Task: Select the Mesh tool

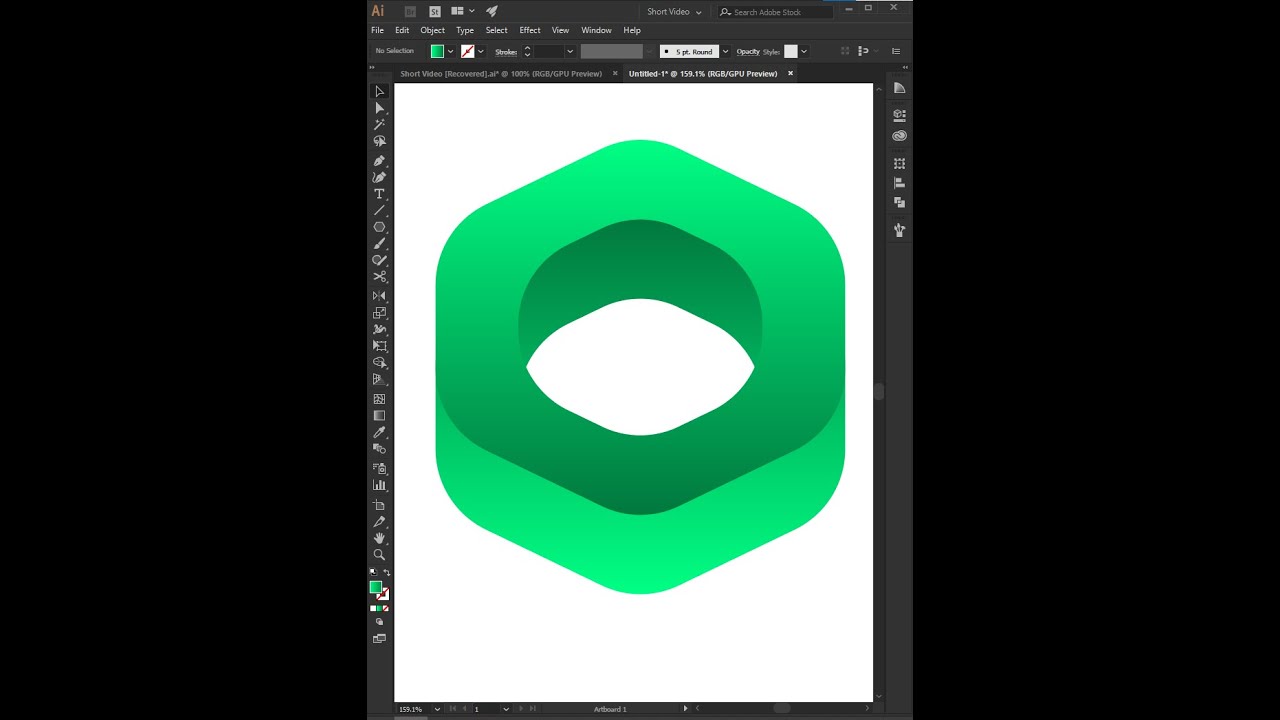Action: pos(379,399)
